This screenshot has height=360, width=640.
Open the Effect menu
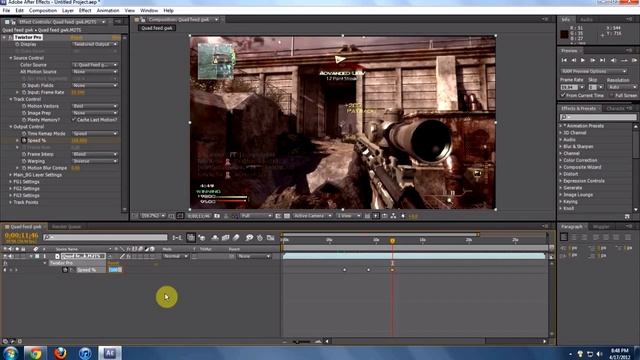point(85,11)
